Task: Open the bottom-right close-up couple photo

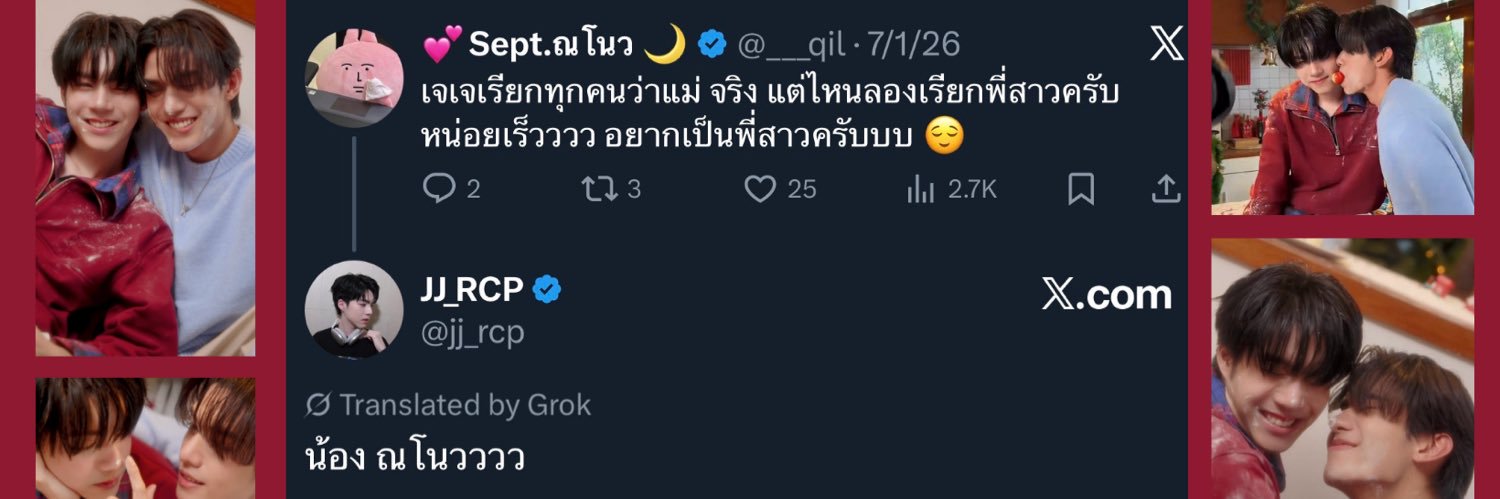Action: pos(1342,368)
